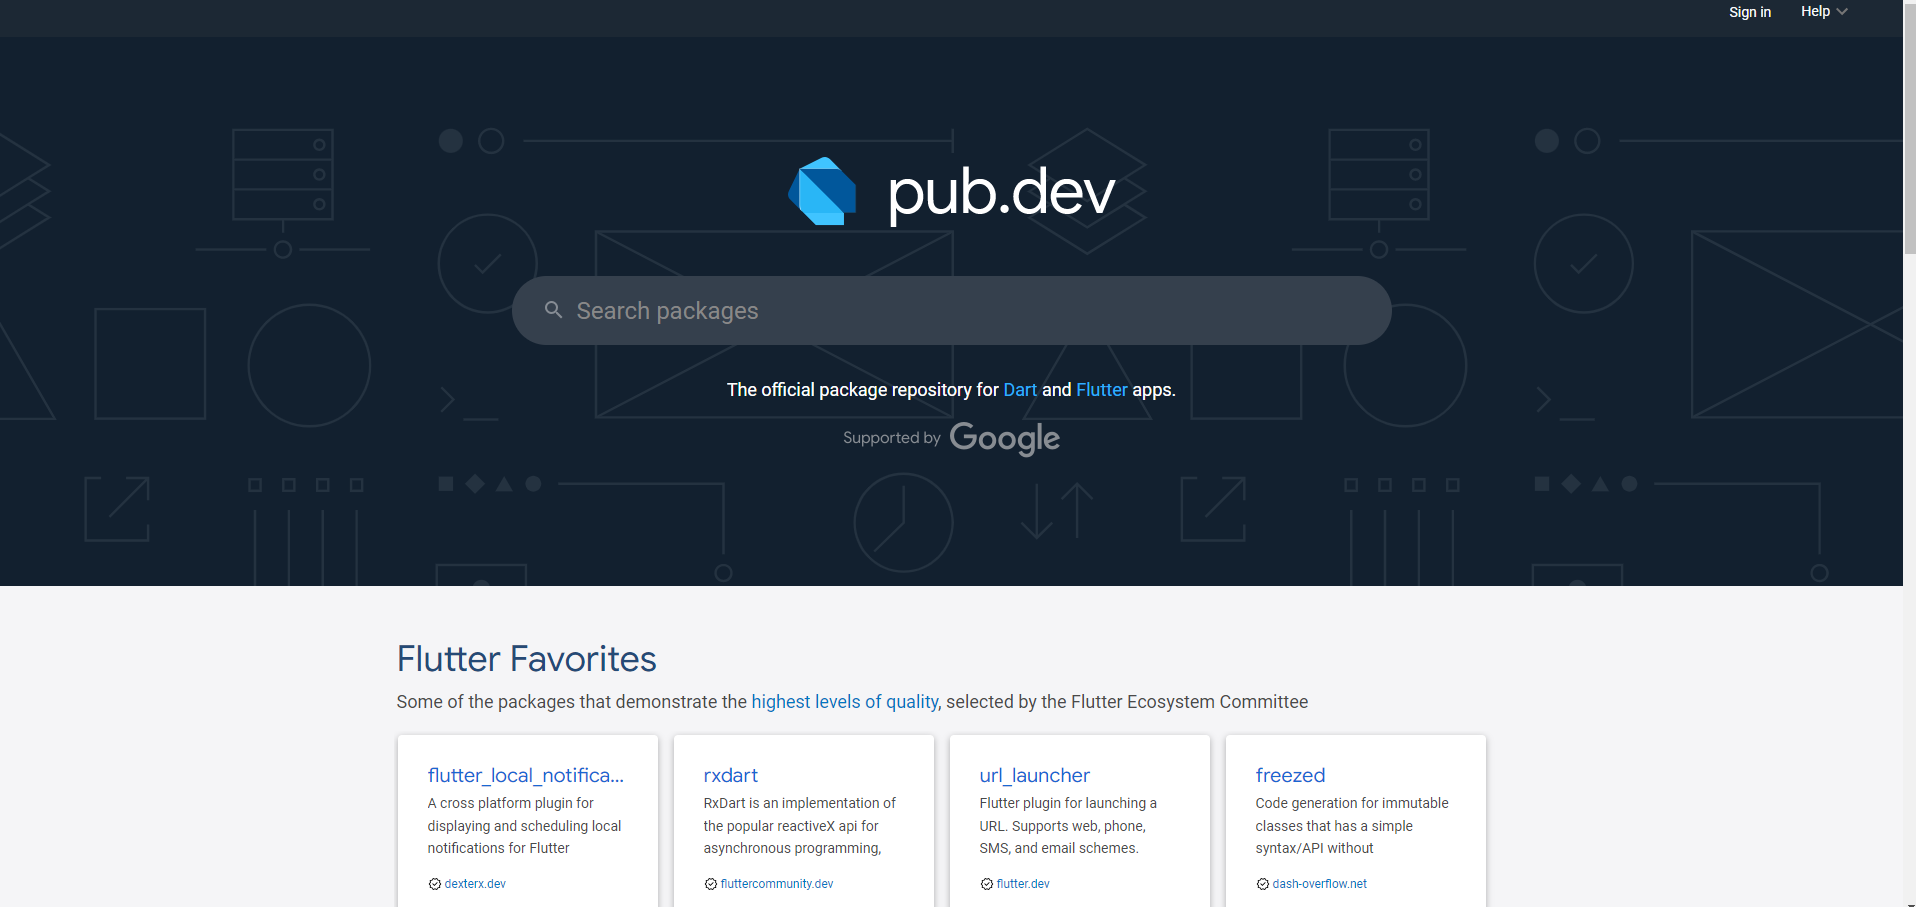Viewport: 1916px width, 907px height.
Task: Click the Flutter Favorites heading
Action: [x=526, y=659]
